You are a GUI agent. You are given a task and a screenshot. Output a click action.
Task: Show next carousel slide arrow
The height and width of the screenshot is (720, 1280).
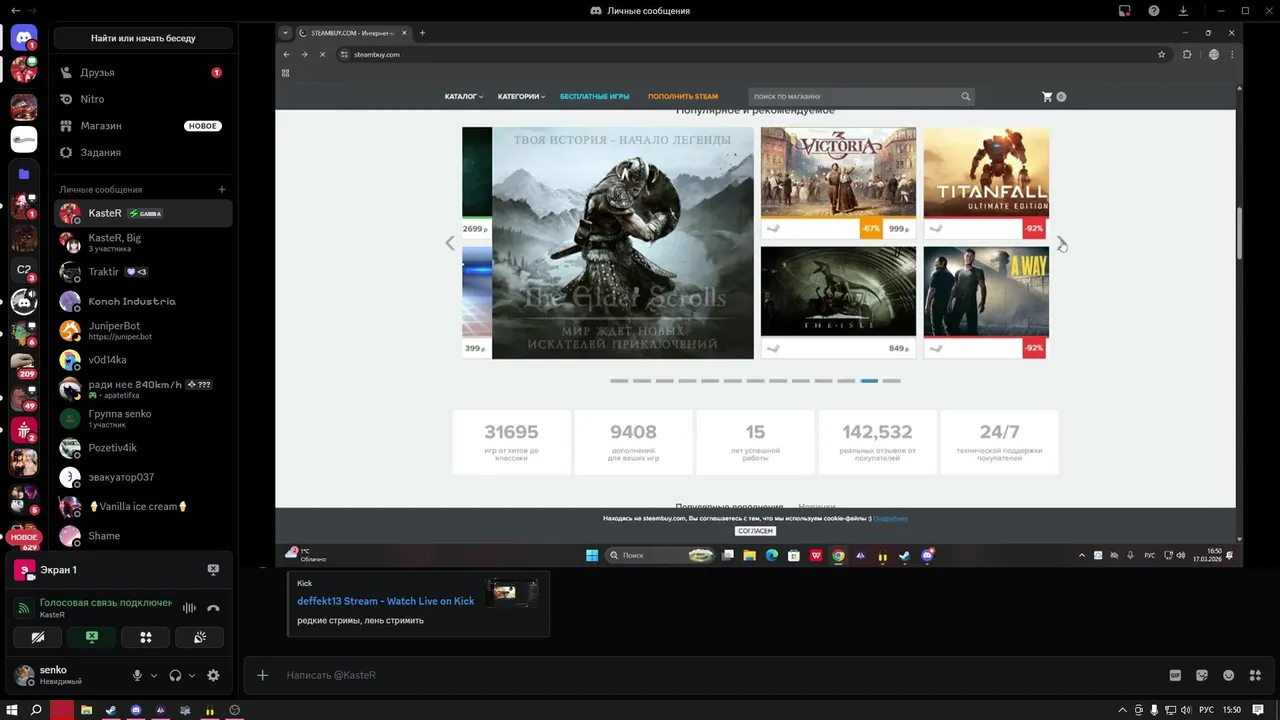(1061, 242)
